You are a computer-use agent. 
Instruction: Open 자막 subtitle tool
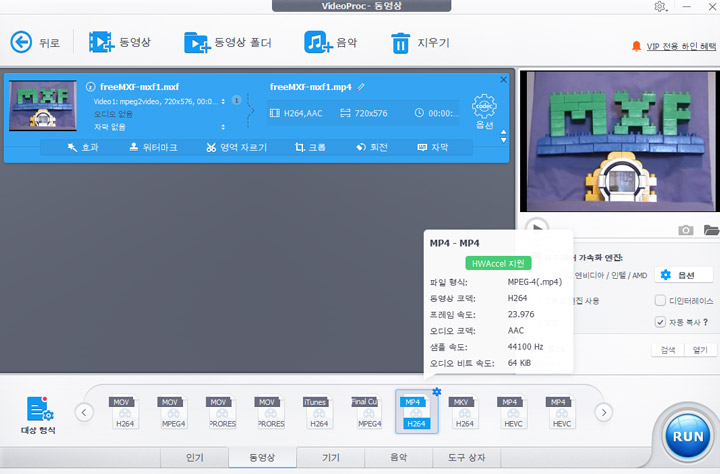[x=433, y=147]
